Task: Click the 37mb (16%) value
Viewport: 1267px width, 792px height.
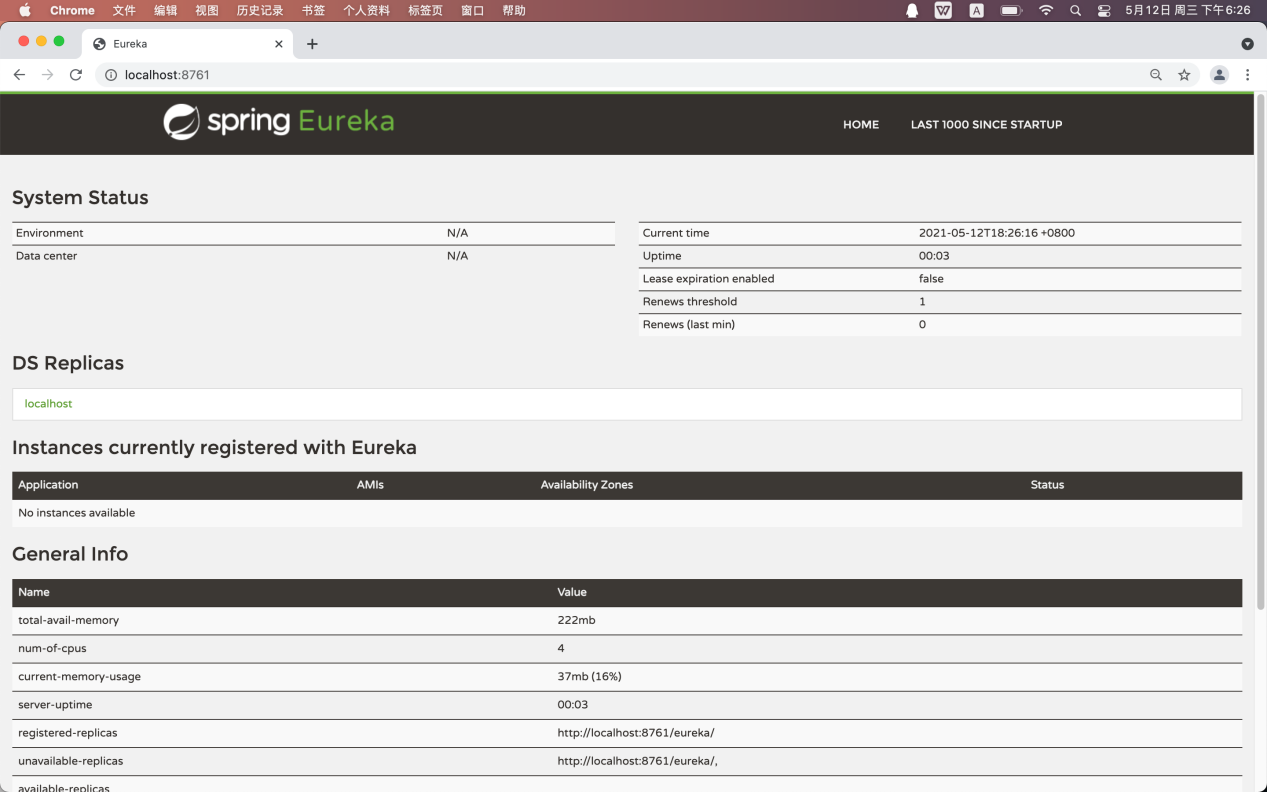Action: click(590, 677)
